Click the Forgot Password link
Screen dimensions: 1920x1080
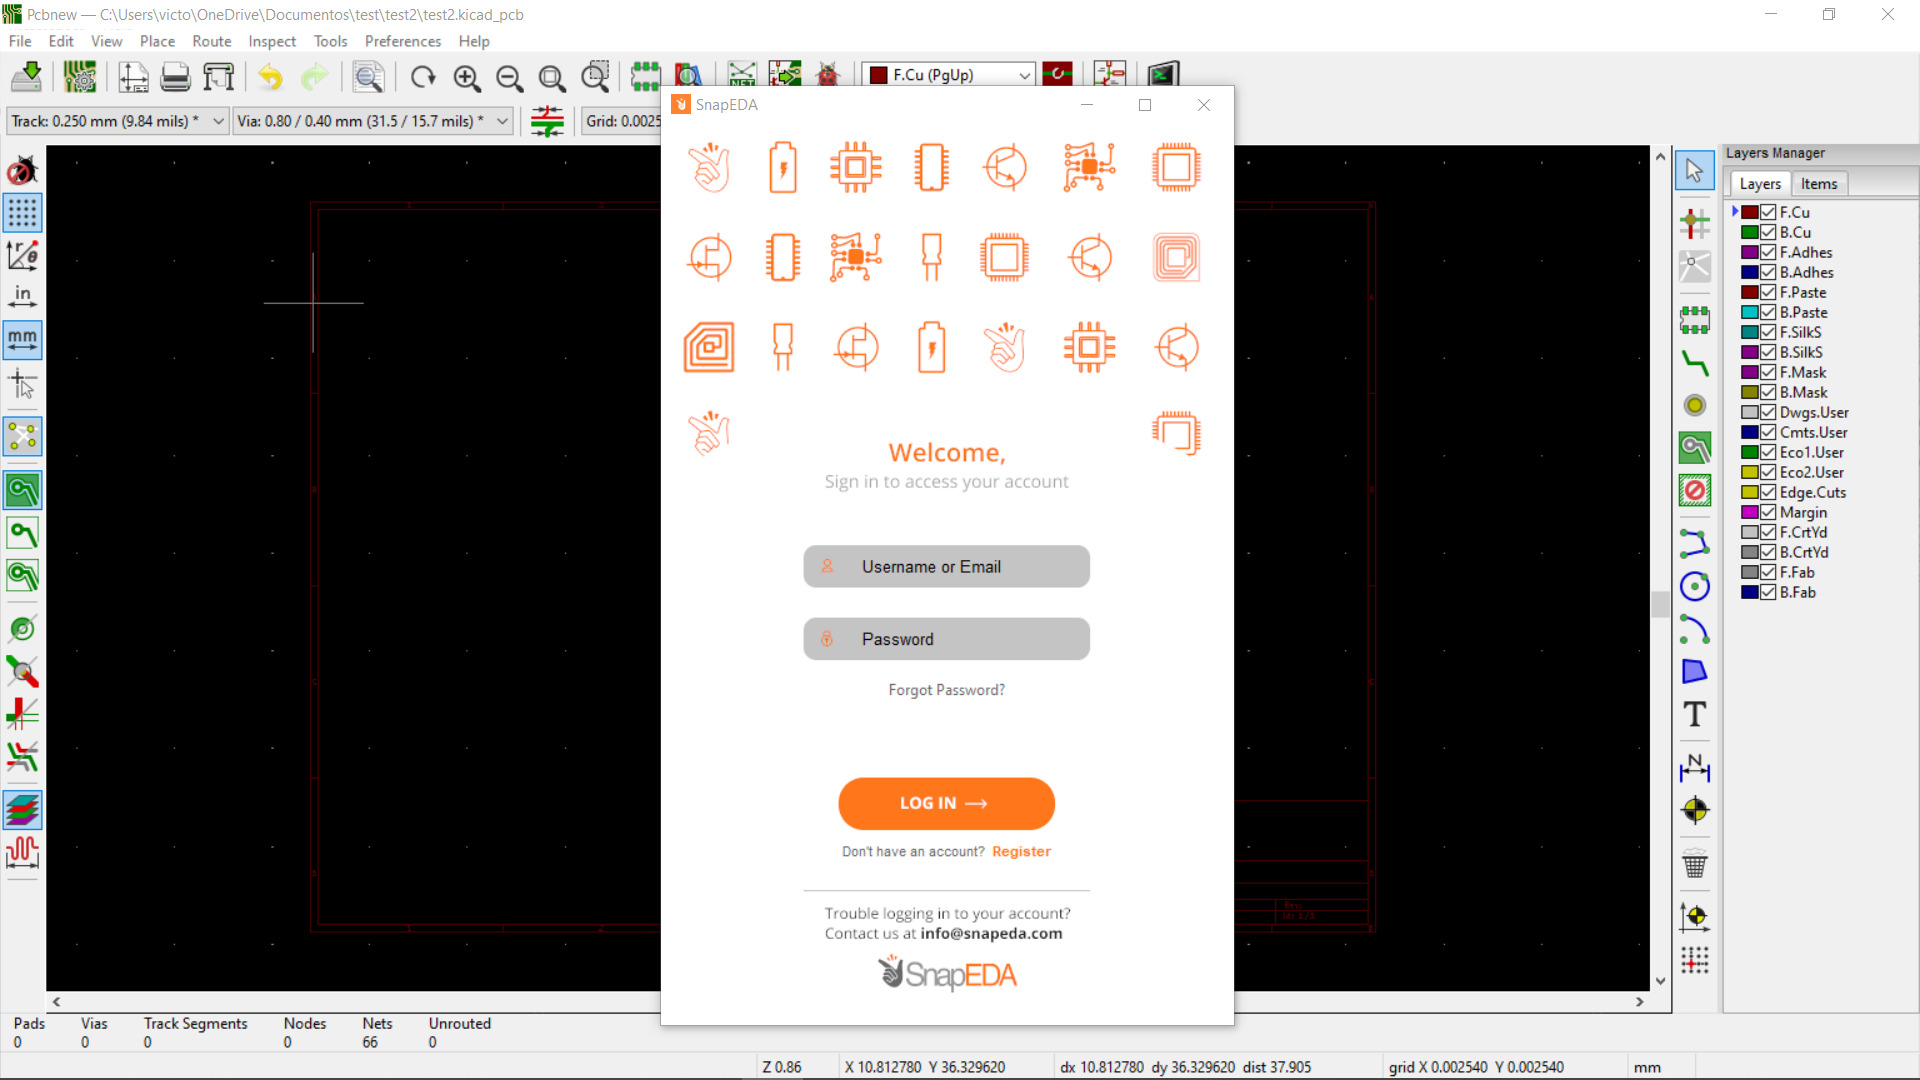coord(946,690)
